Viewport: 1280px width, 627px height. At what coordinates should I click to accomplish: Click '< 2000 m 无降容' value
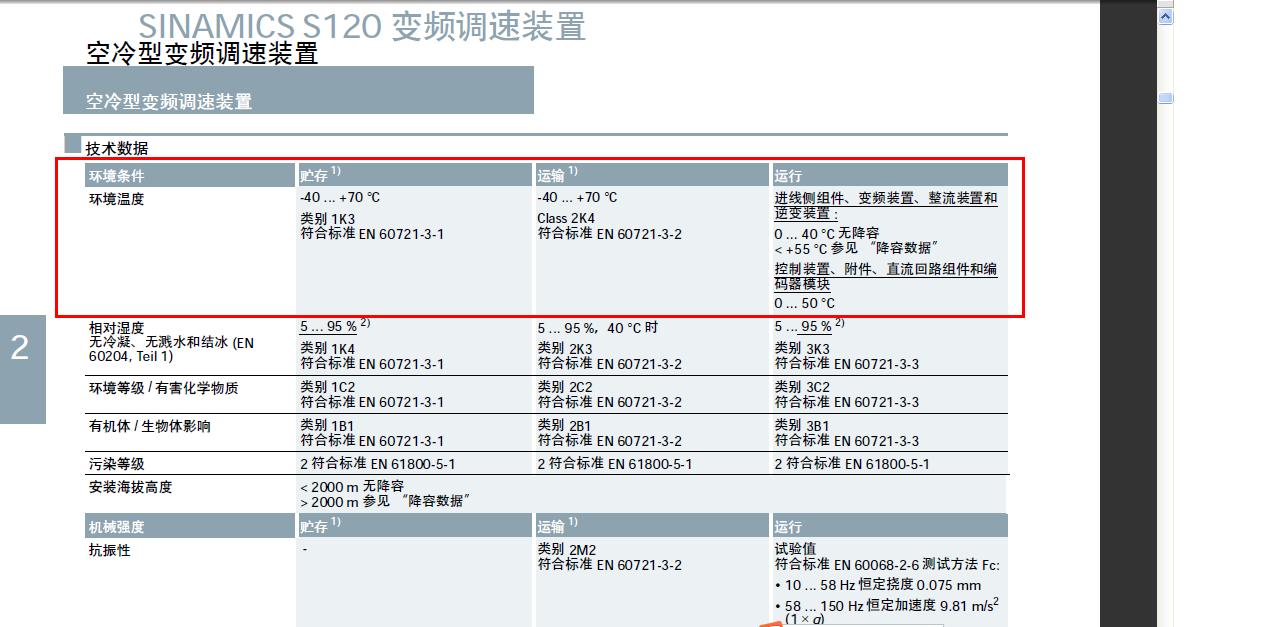352,486
